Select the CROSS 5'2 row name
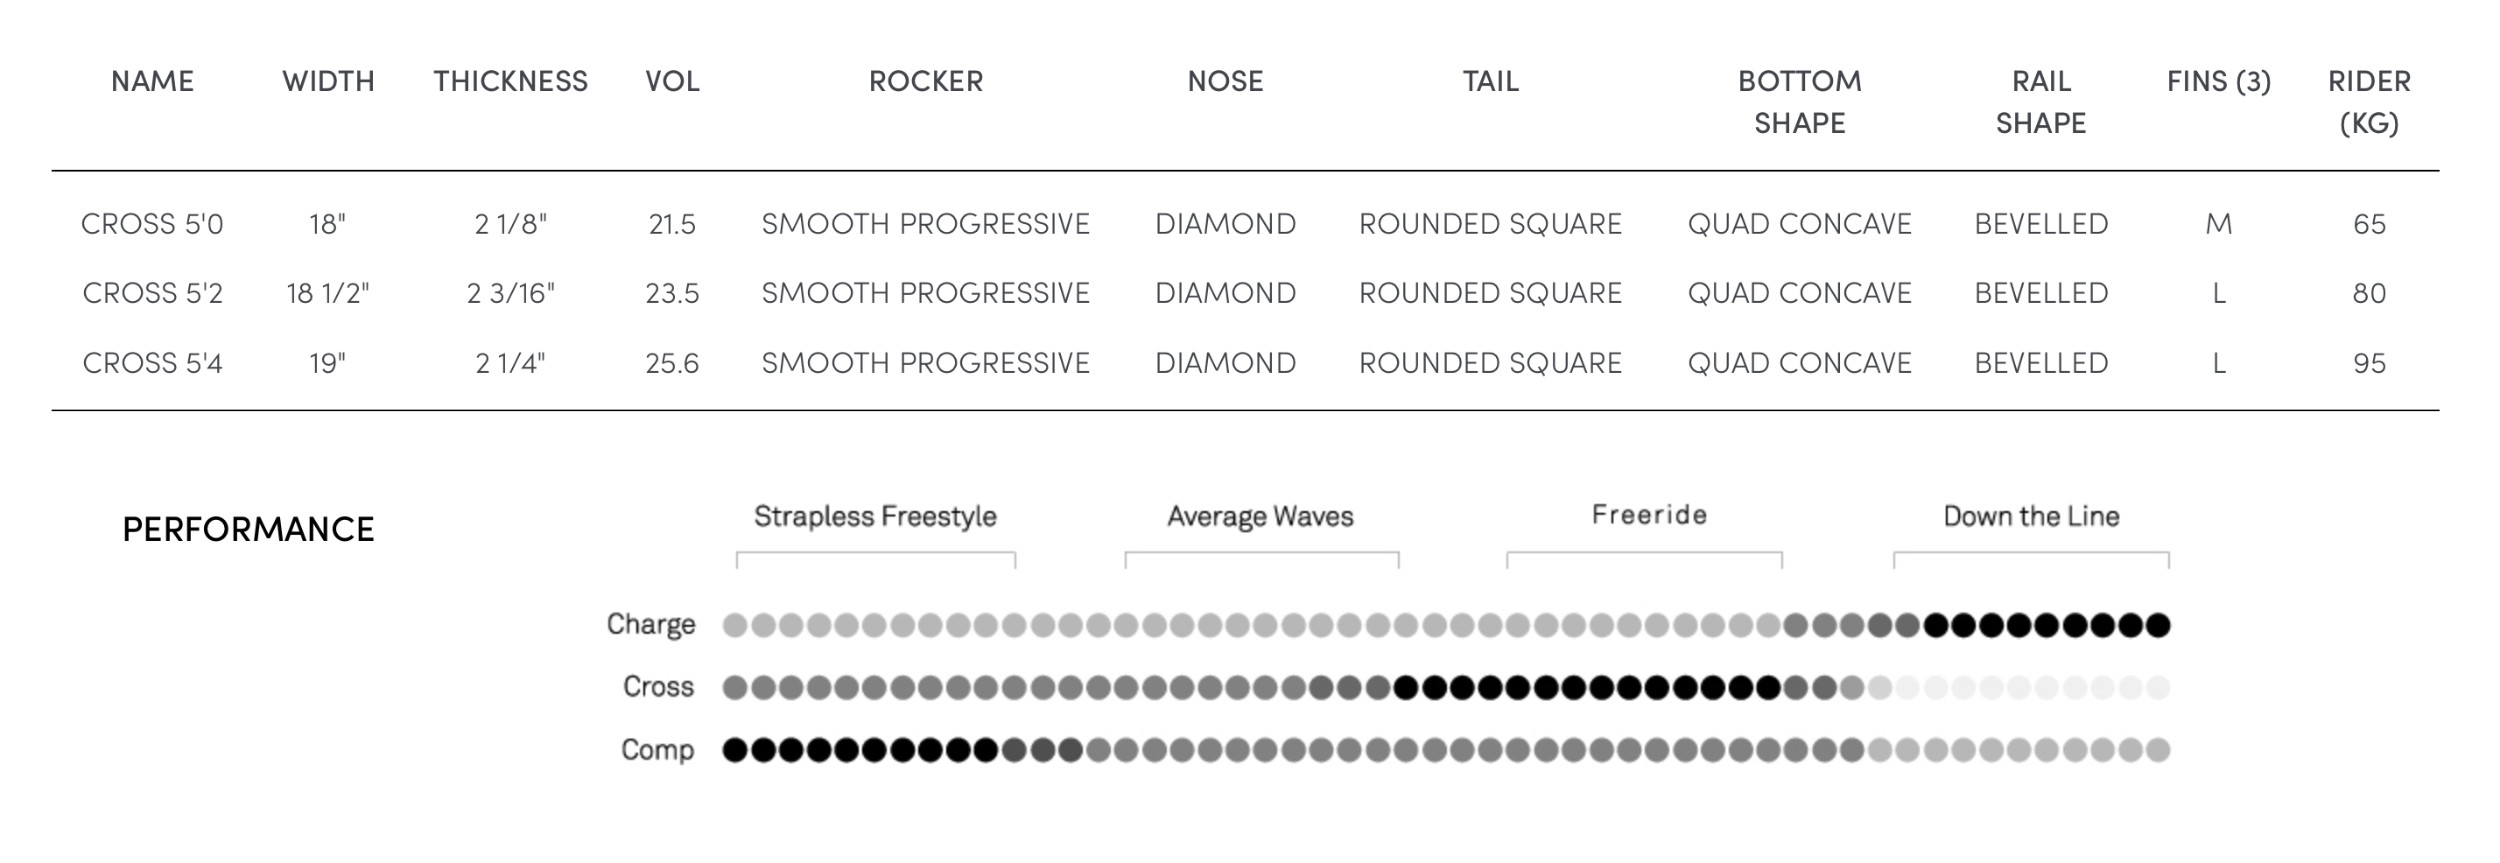 152,293
